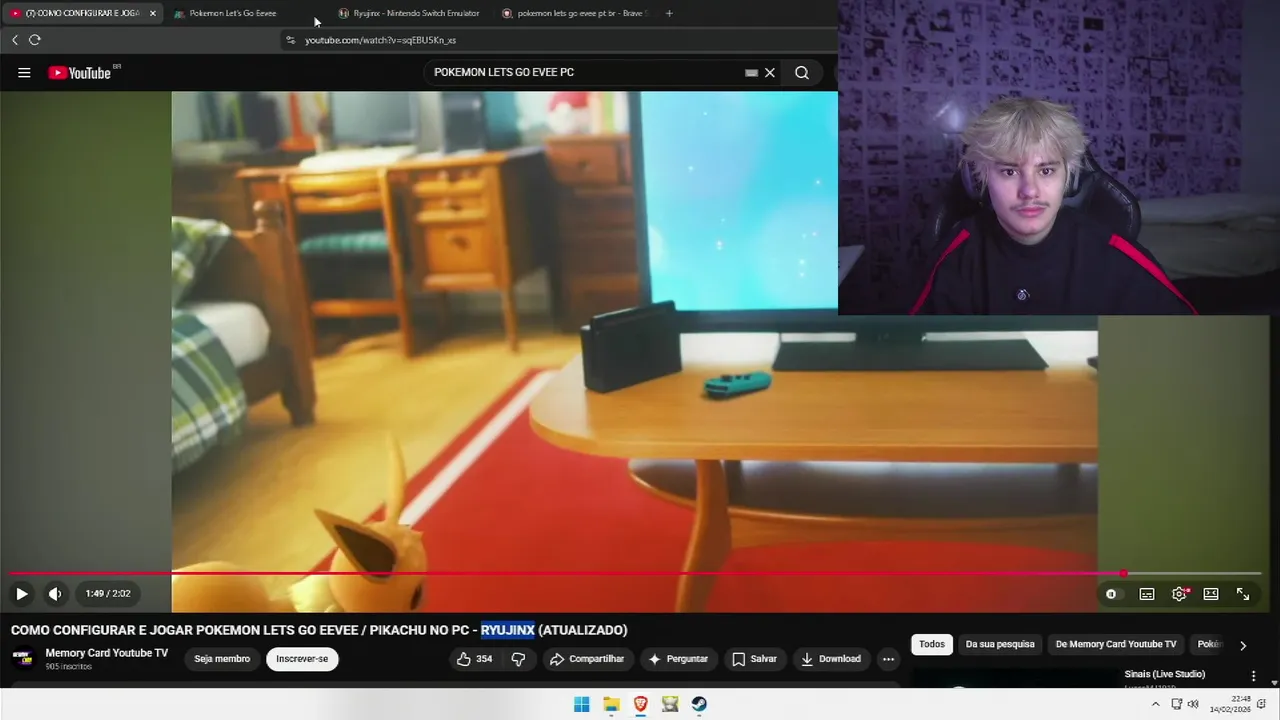Open the game taskbar icon beside Brave
Viewport: 1280px width, 720px height.
click(x=670, y=704)
